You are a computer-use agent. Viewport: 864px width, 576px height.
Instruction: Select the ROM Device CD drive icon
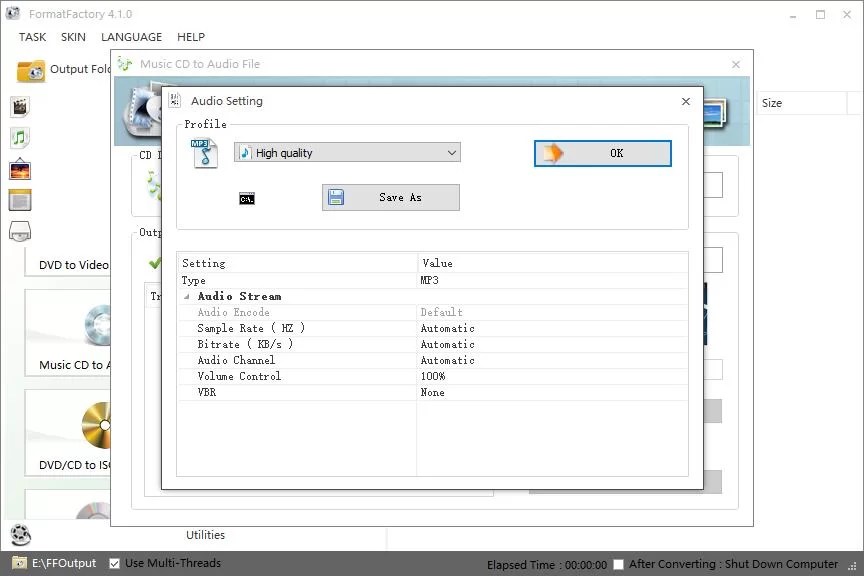click(x=19, y=231)
